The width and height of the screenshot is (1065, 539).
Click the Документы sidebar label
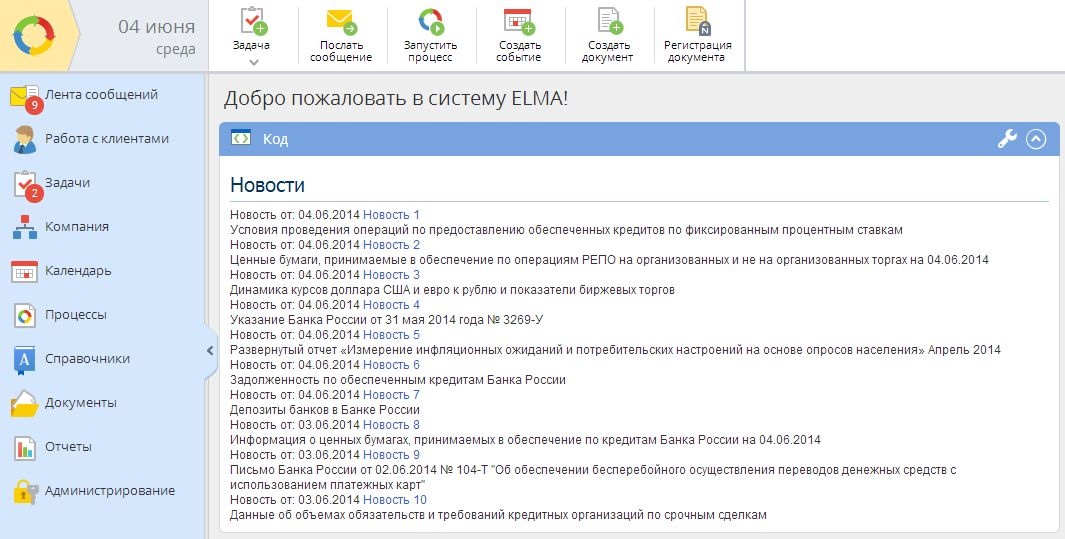[81, 403]
